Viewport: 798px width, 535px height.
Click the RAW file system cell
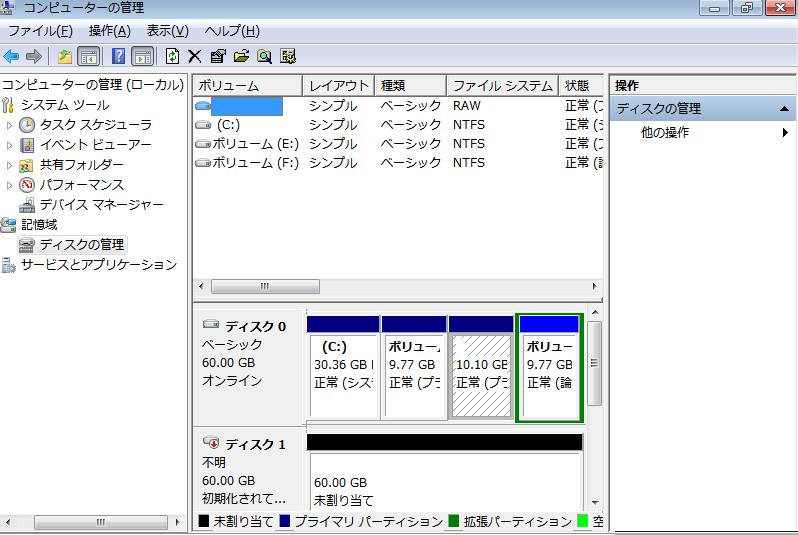coord(467,106)
